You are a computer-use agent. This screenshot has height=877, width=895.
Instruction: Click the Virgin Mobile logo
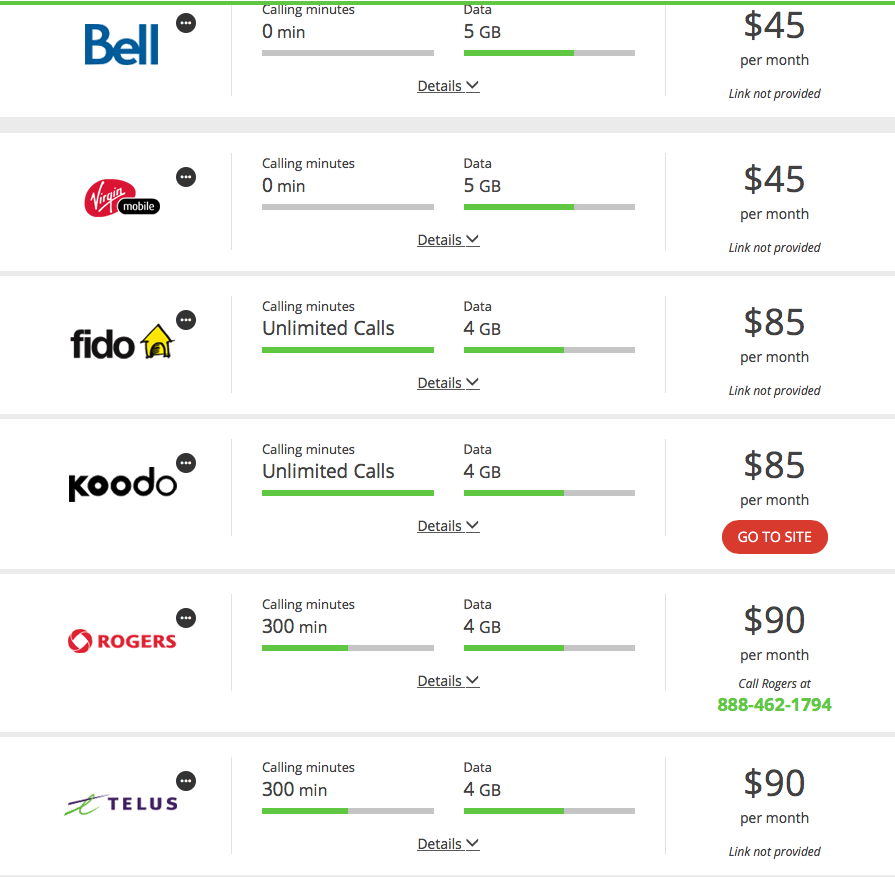click(122, 198)
